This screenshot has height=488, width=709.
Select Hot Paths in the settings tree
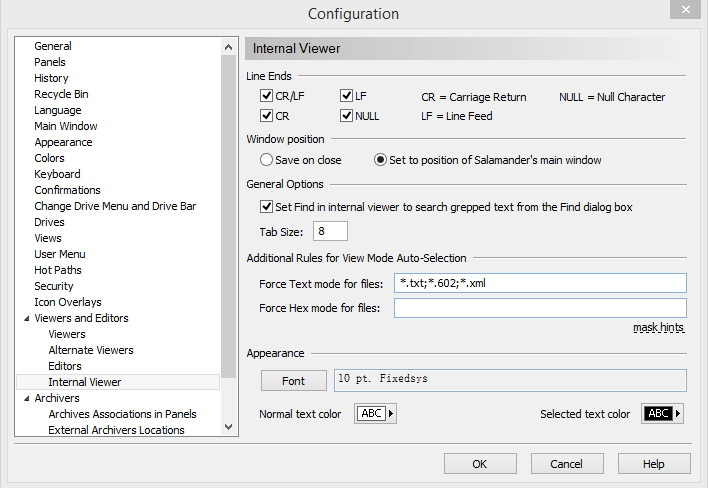point(58,270)
